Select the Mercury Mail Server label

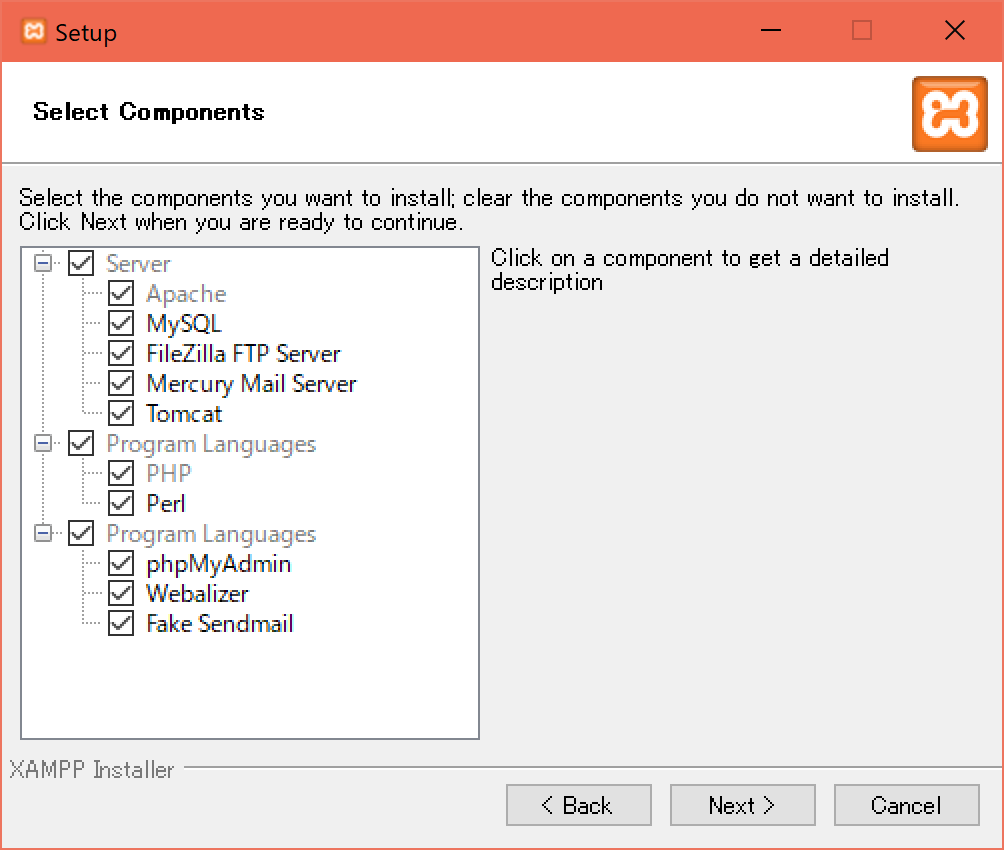(x=251, y=384)
